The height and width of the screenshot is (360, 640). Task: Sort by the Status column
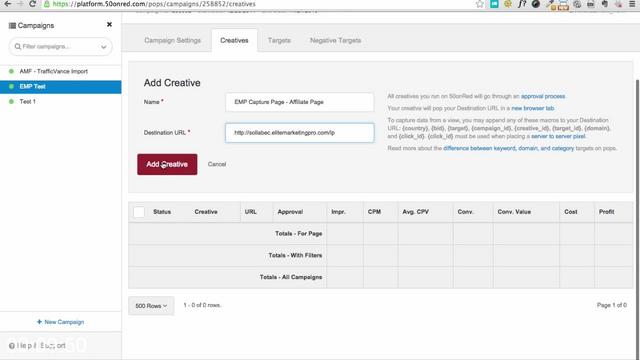162,212
